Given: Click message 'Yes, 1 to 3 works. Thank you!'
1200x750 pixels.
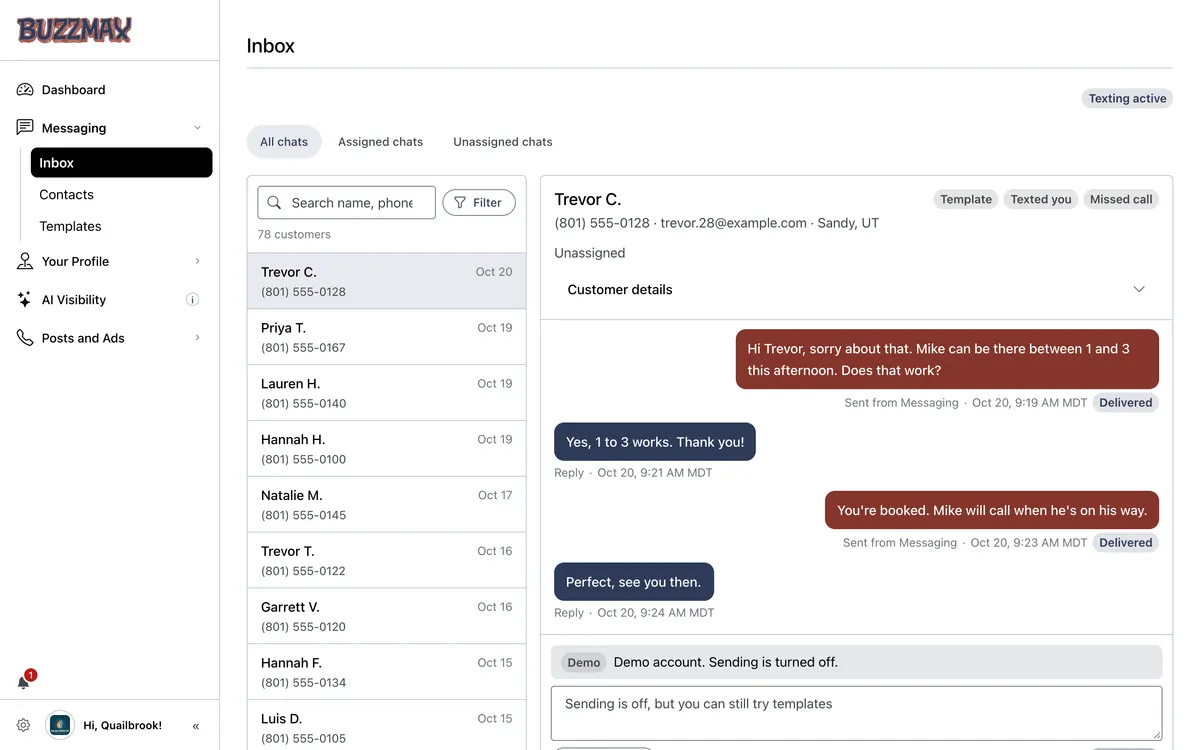Looking at the screenshot, I should click(655, 442).
